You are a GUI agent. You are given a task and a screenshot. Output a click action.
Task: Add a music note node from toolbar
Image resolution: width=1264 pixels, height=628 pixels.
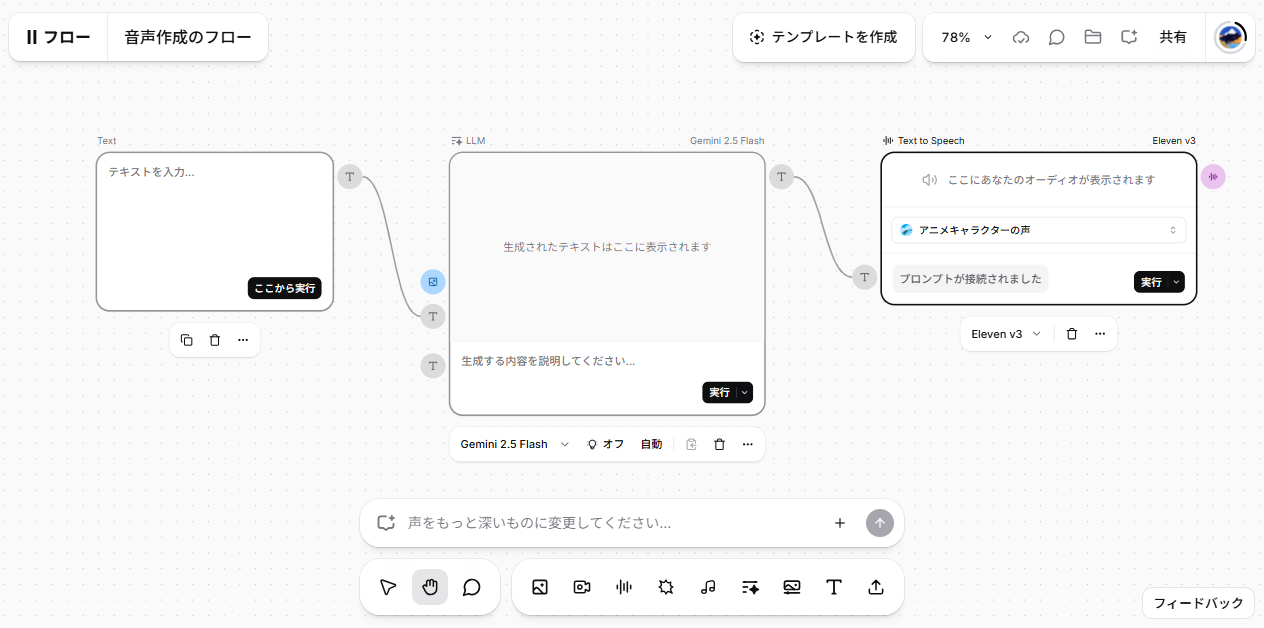coord(708,587)
